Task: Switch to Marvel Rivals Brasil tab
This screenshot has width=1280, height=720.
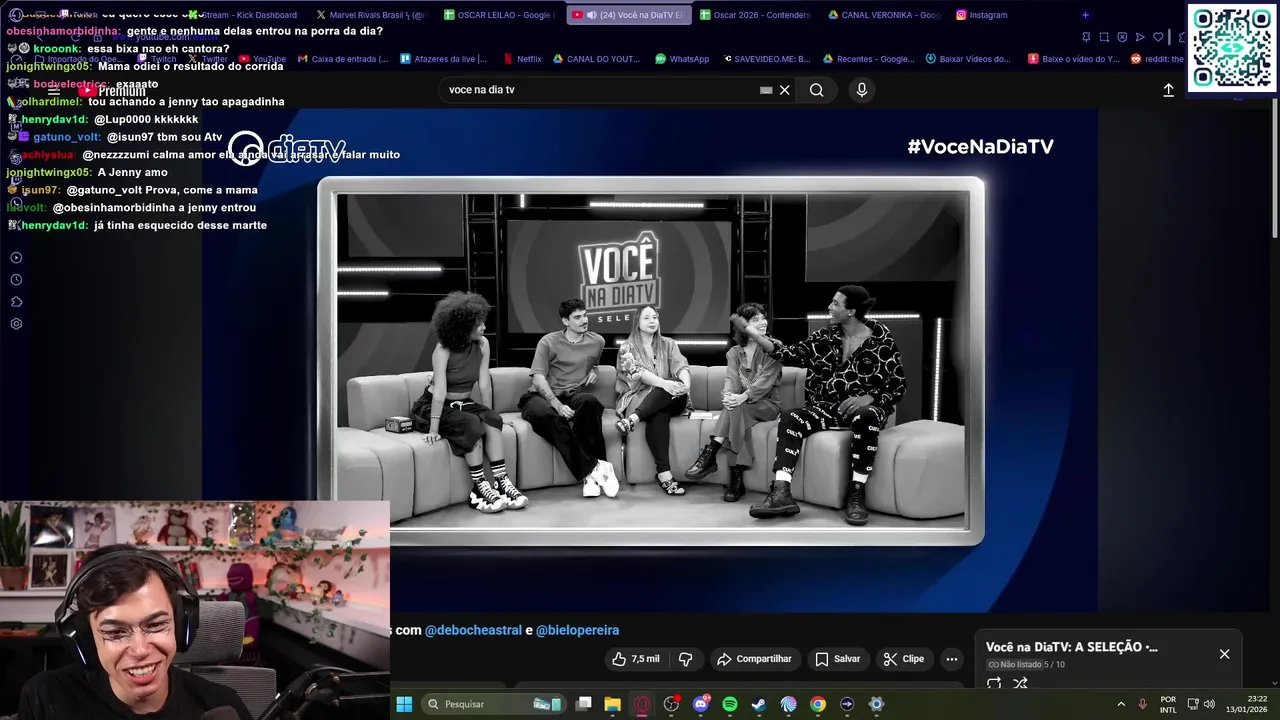Action: [371, 15]
